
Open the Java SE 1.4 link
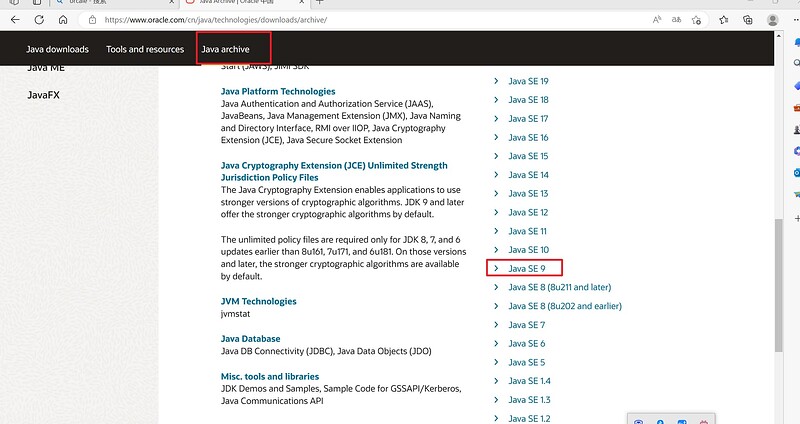pyautogui.click(x=529, y=381)
